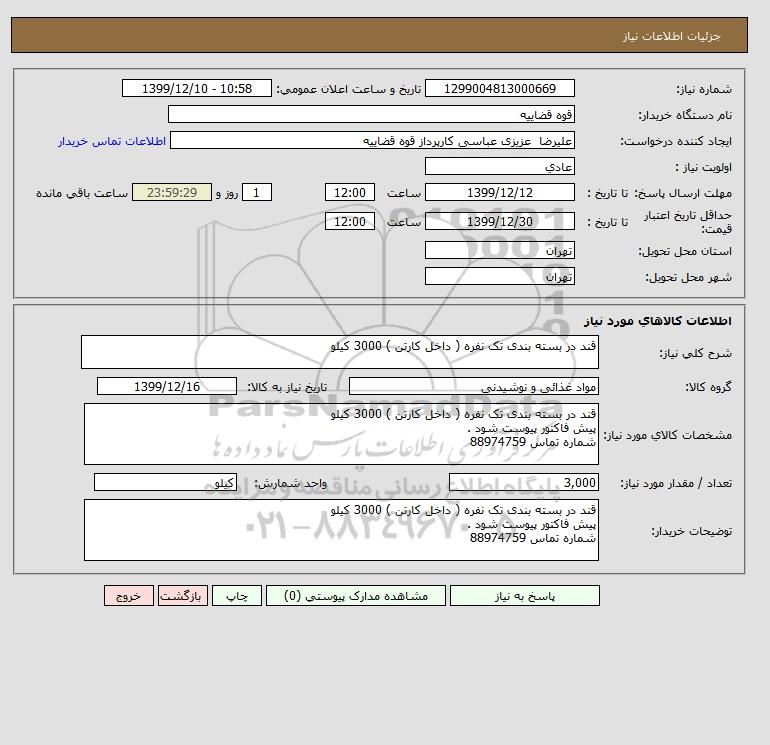Click the پاسخ به نیاز button
The height and width of the screenshot is (745, 770).
[524, 596]
